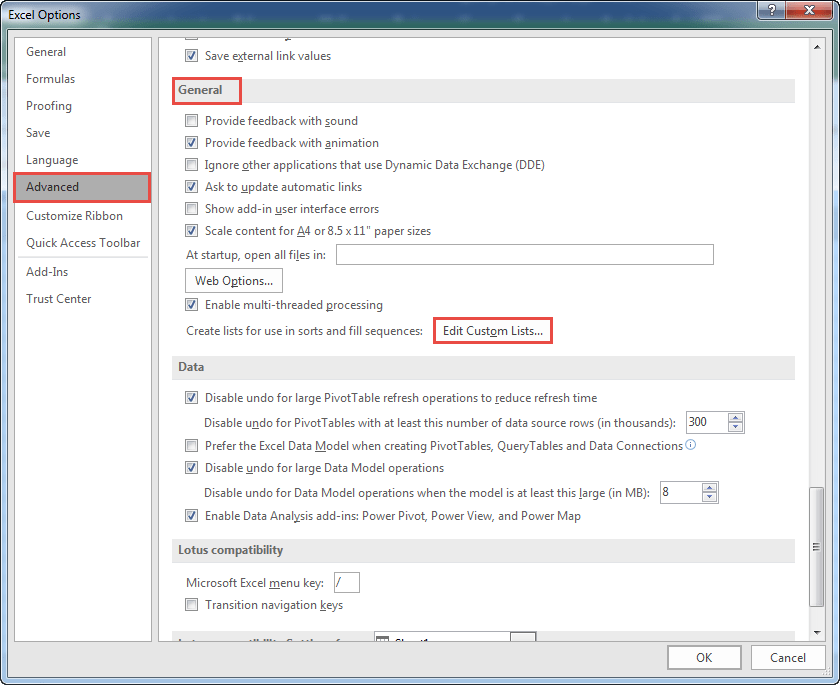Decrease Data Model size in MB
The width and height of the screenshot is (840, 685).
point(709,497)
